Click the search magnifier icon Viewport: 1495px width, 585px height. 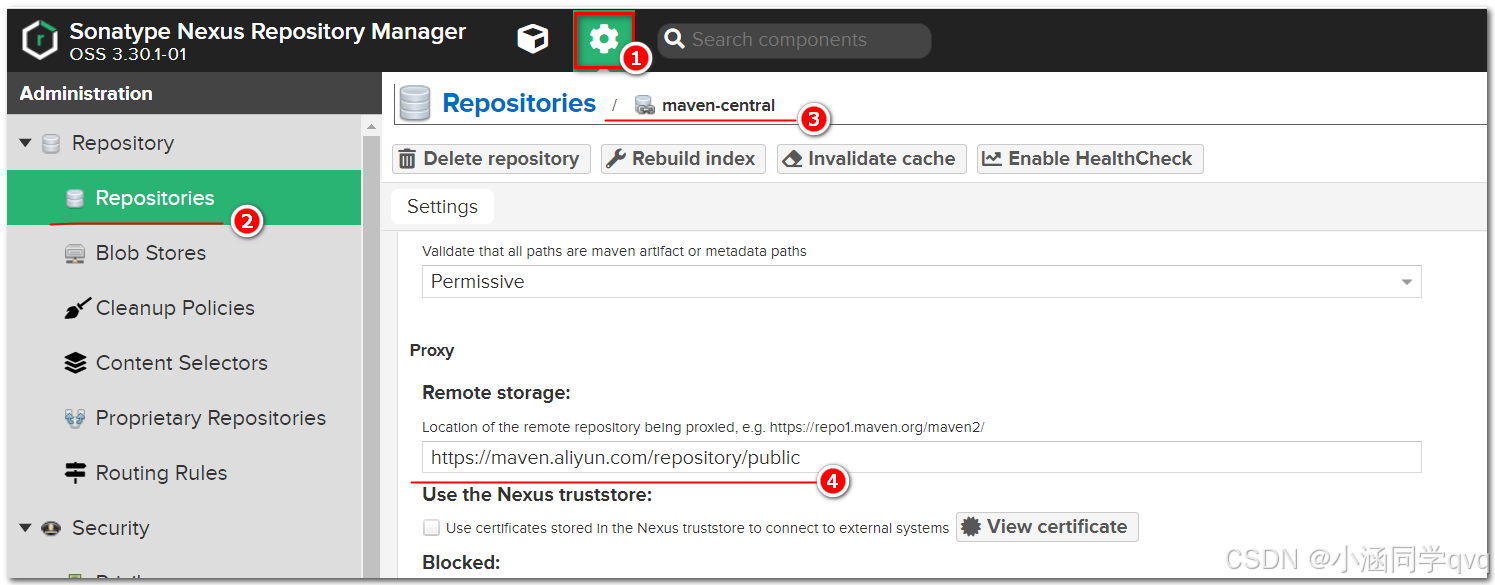pos(675,39)
